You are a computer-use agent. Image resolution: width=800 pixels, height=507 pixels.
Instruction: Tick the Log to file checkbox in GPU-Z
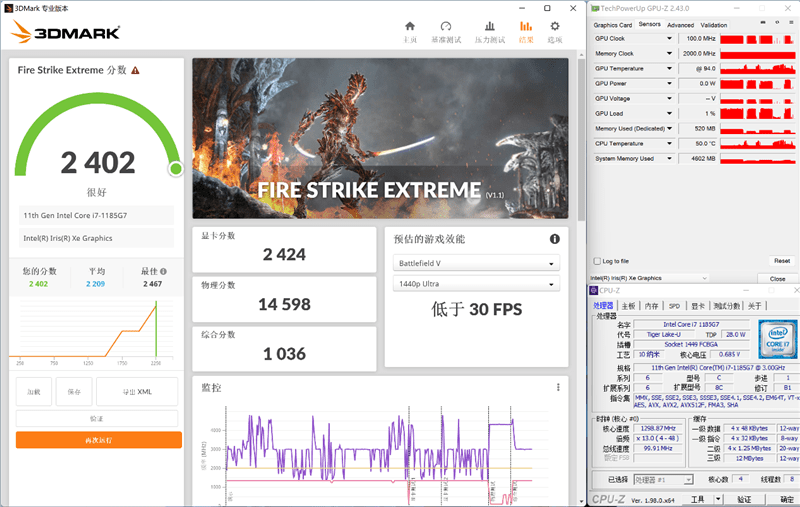[x=597, y=261]
